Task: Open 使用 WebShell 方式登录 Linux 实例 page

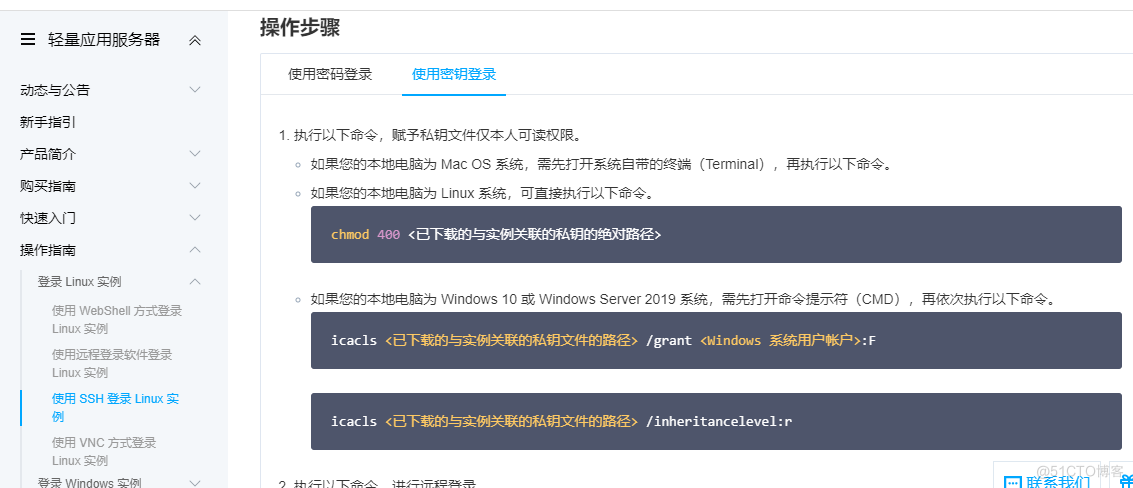Action: [x=117, y=320]
